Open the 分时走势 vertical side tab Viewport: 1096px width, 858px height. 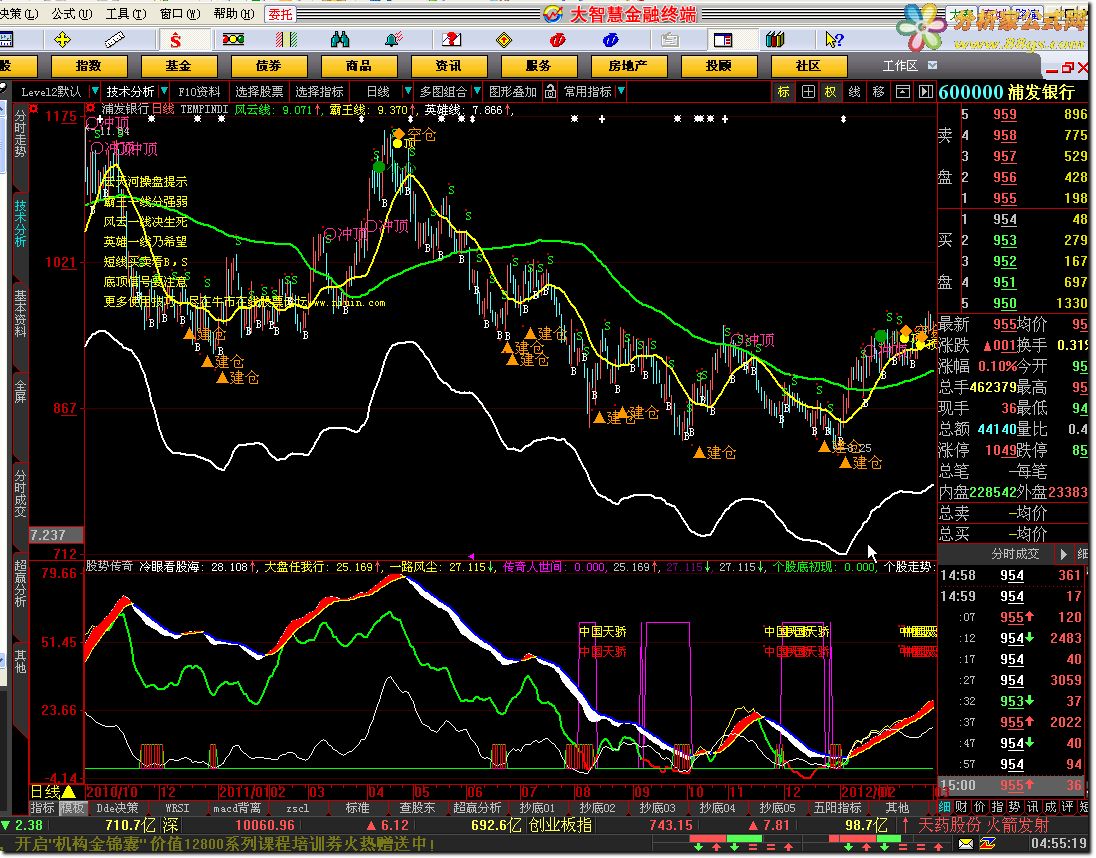pos(20,133)
